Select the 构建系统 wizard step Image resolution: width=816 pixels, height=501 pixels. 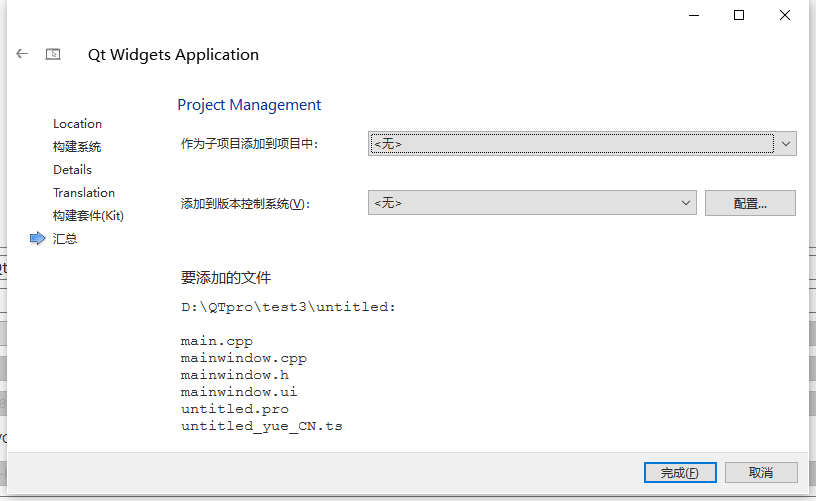pyautogui.click(x=77, y=147)
